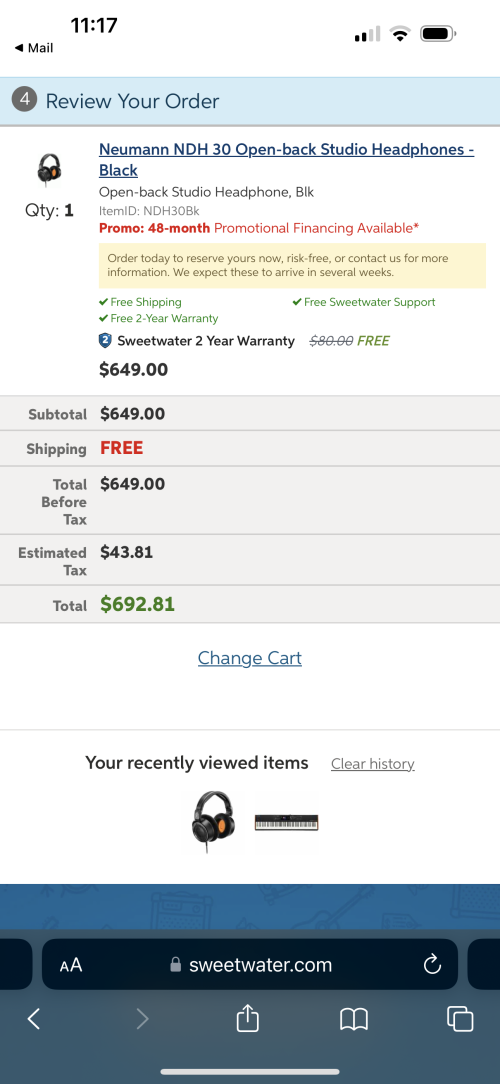The image size is (500, 1084).
Task: Open Neumann NDH 30 headphones product link
Action: 286,160
